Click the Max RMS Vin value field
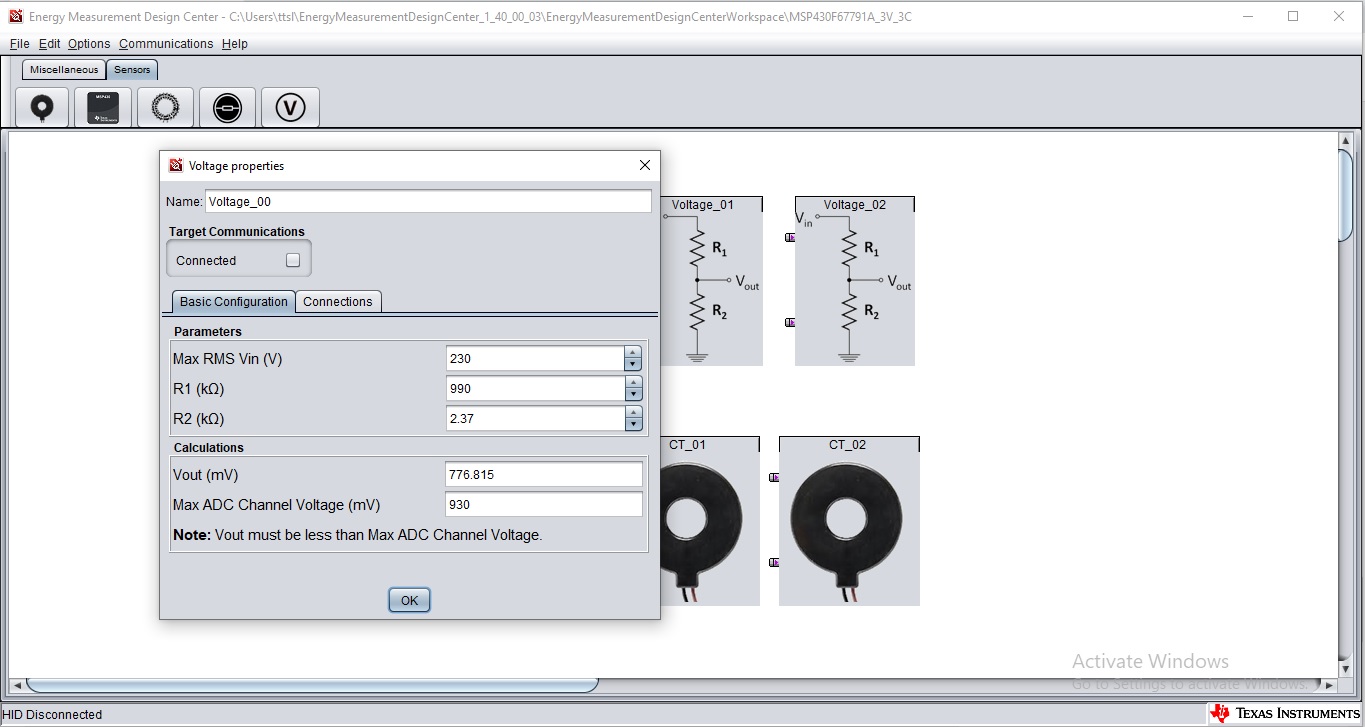This screenshot has height=727, width=1365. 535,358
